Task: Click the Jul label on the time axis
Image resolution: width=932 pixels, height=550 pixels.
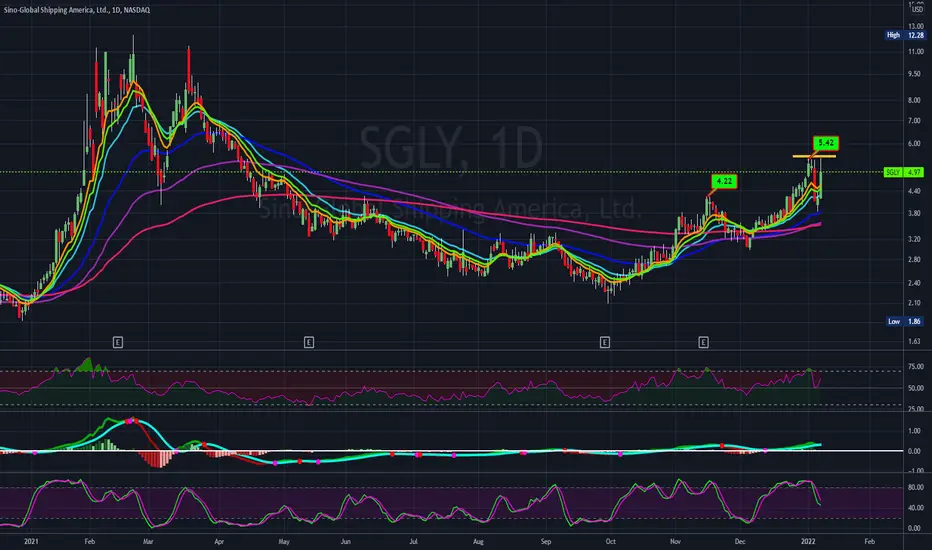Action: (x=413, y=542)
